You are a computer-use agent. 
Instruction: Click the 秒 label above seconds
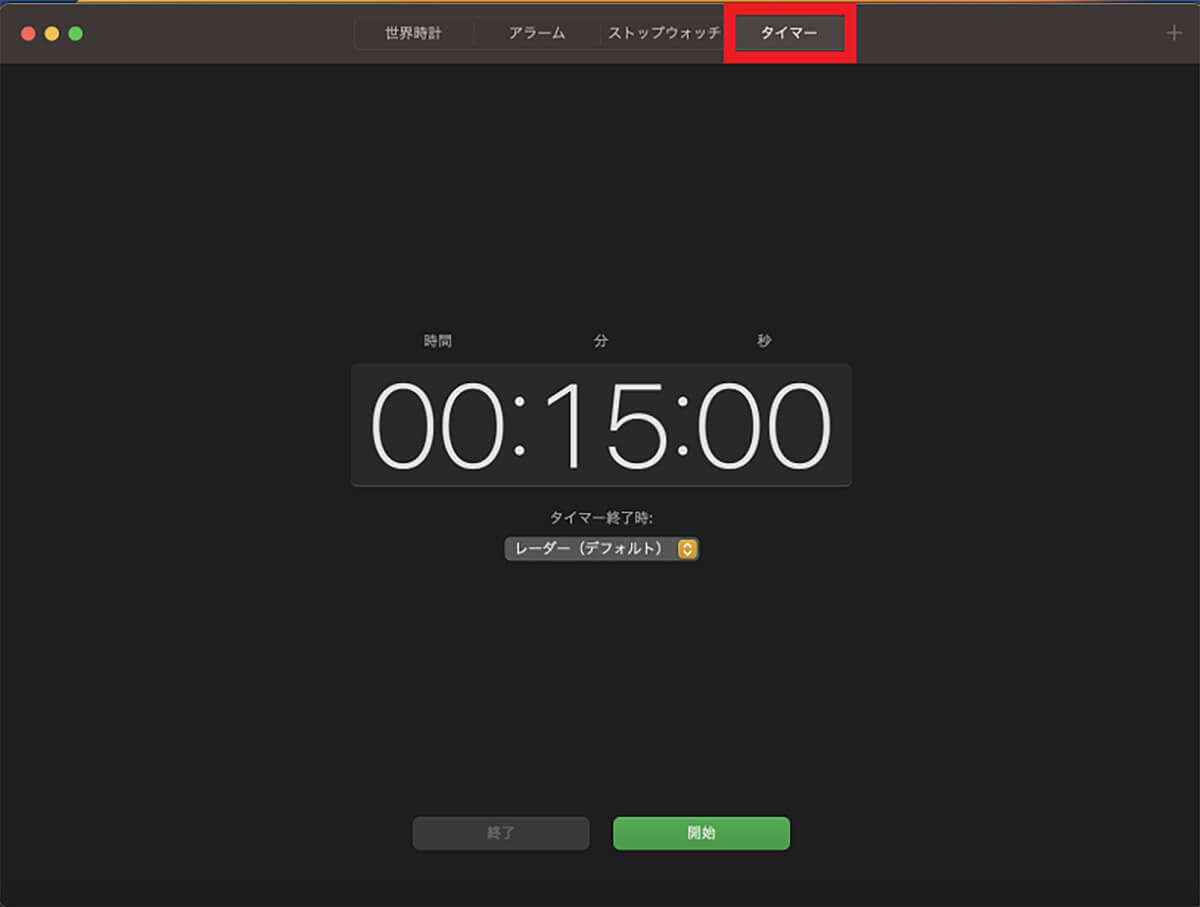(764, 341)
